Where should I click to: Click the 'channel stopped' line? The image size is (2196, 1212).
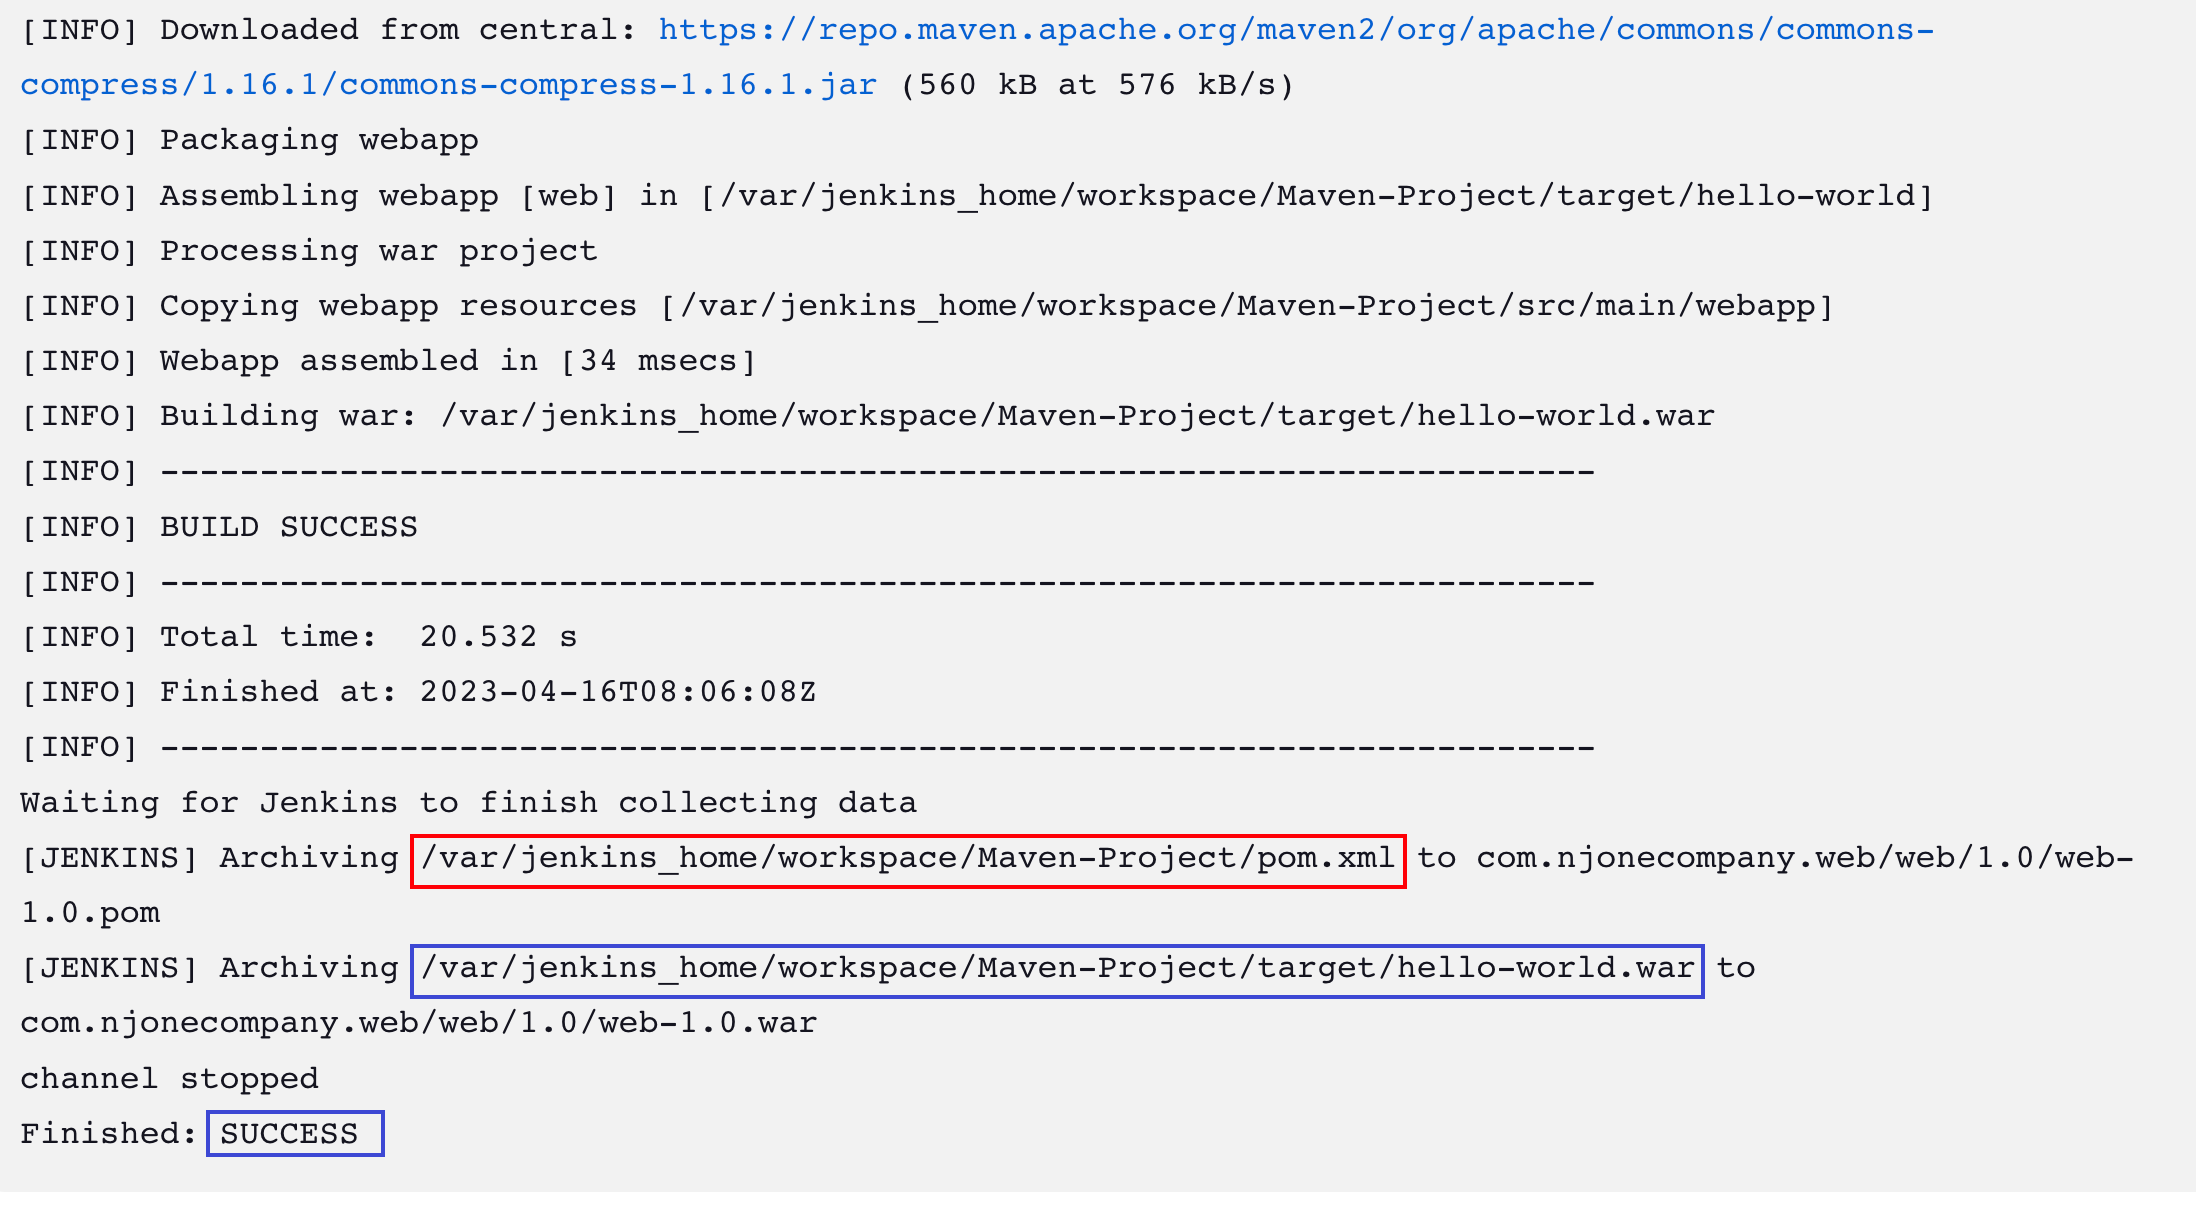(x=169, y=1079)
